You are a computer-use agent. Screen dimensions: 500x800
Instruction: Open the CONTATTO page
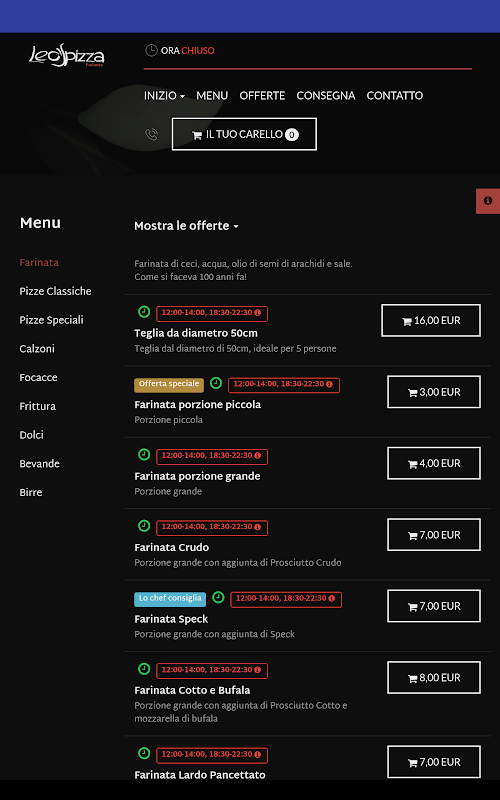click(x=394, y=95)
